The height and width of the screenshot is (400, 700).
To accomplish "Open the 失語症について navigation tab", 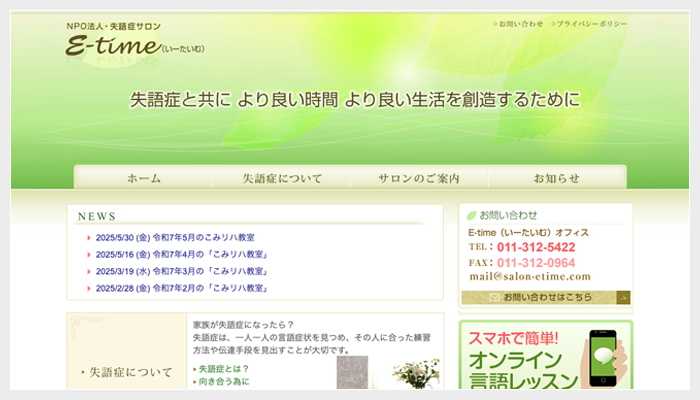I will click(282, 178).
